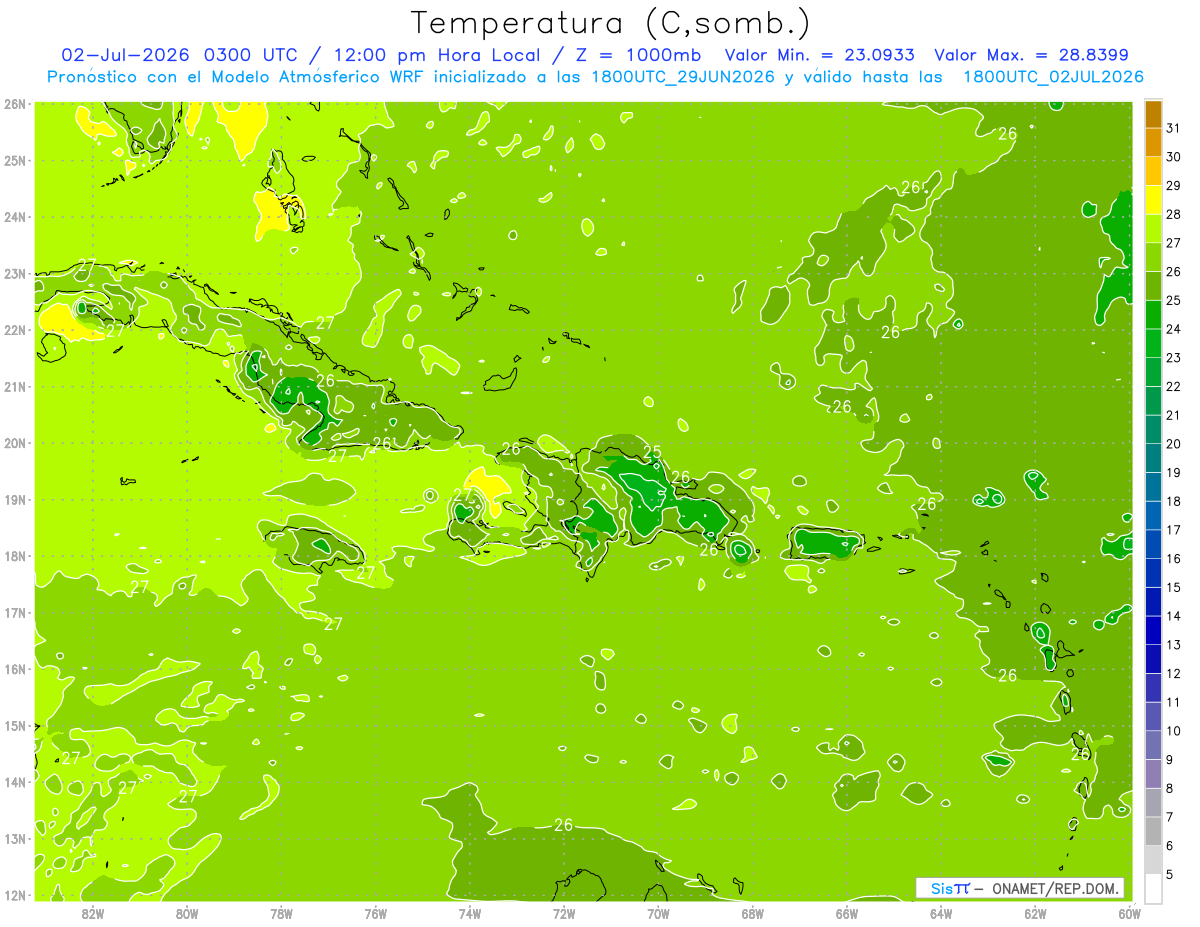Image resolution: width=1200 pixels, height=927 pixels.
Task: Click the 18N latitude axis label
Action: tap(15, 556)
